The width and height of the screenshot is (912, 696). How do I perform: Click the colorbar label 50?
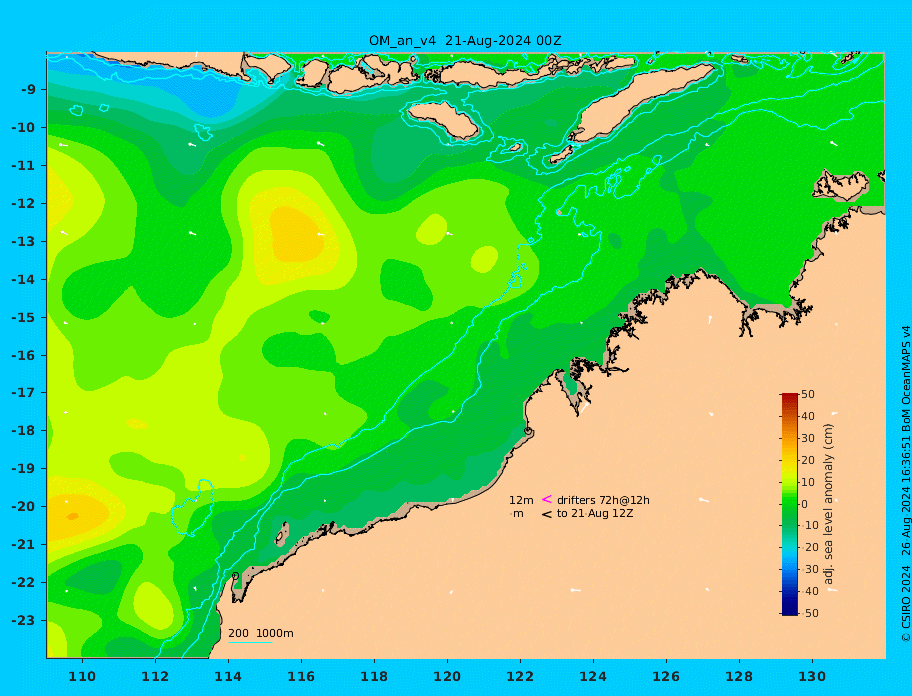coord(808,394)
